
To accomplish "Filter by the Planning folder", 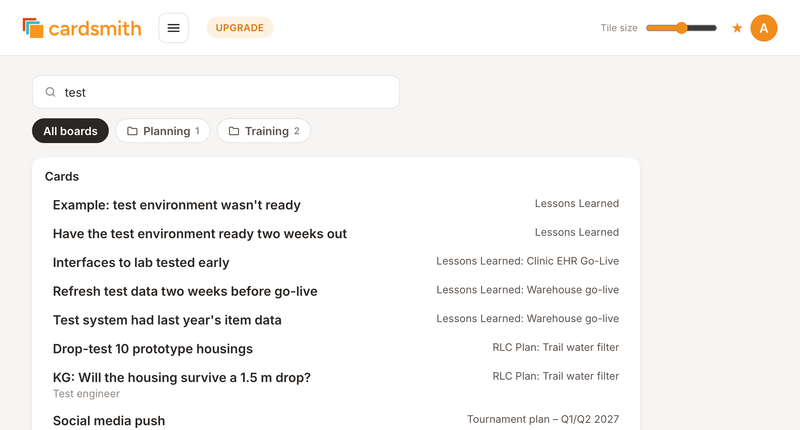I will click(x=163, y=131).
